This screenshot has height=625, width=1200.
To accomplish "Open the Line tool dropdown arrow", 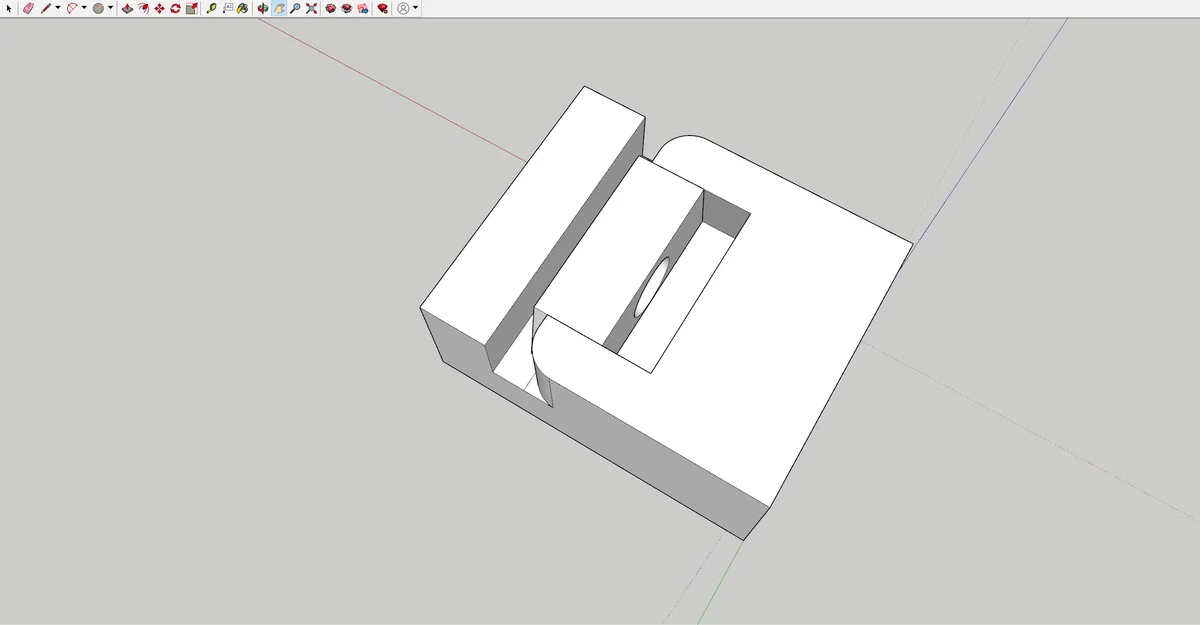I will pos(57,8).
